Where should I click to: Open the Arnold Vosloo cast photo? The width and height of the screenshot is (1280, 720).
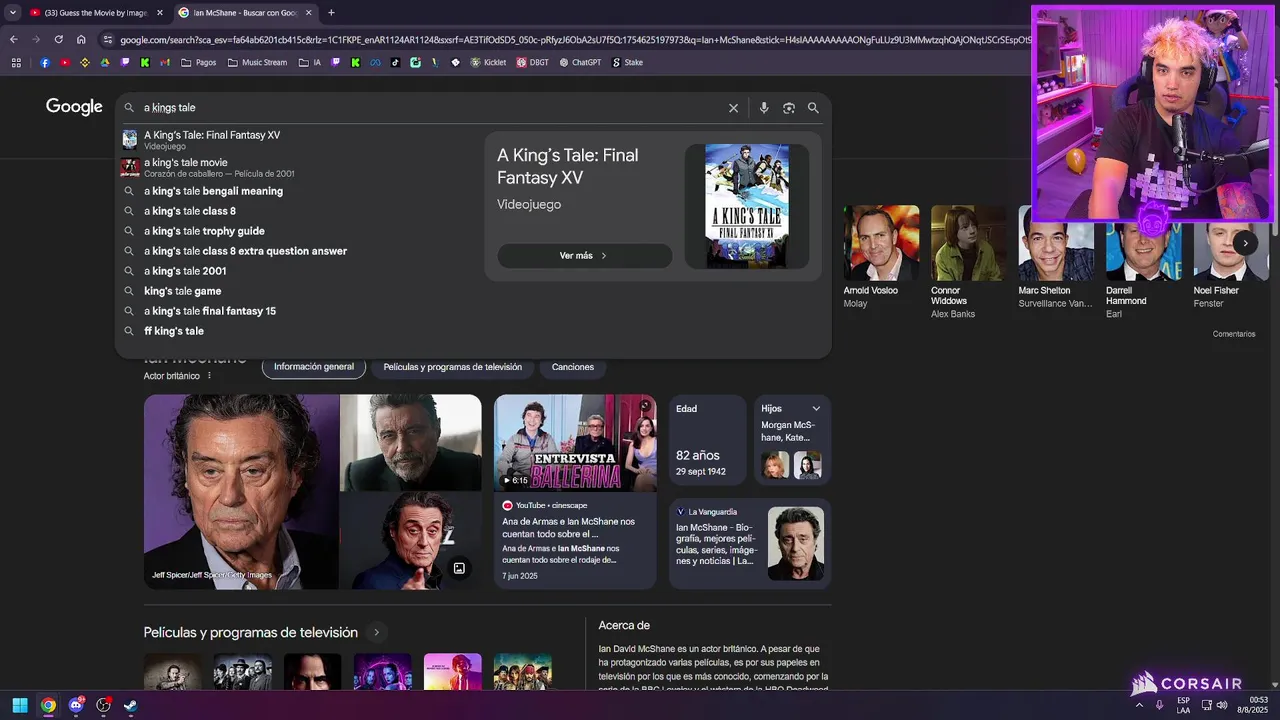(x=881, y=243)
